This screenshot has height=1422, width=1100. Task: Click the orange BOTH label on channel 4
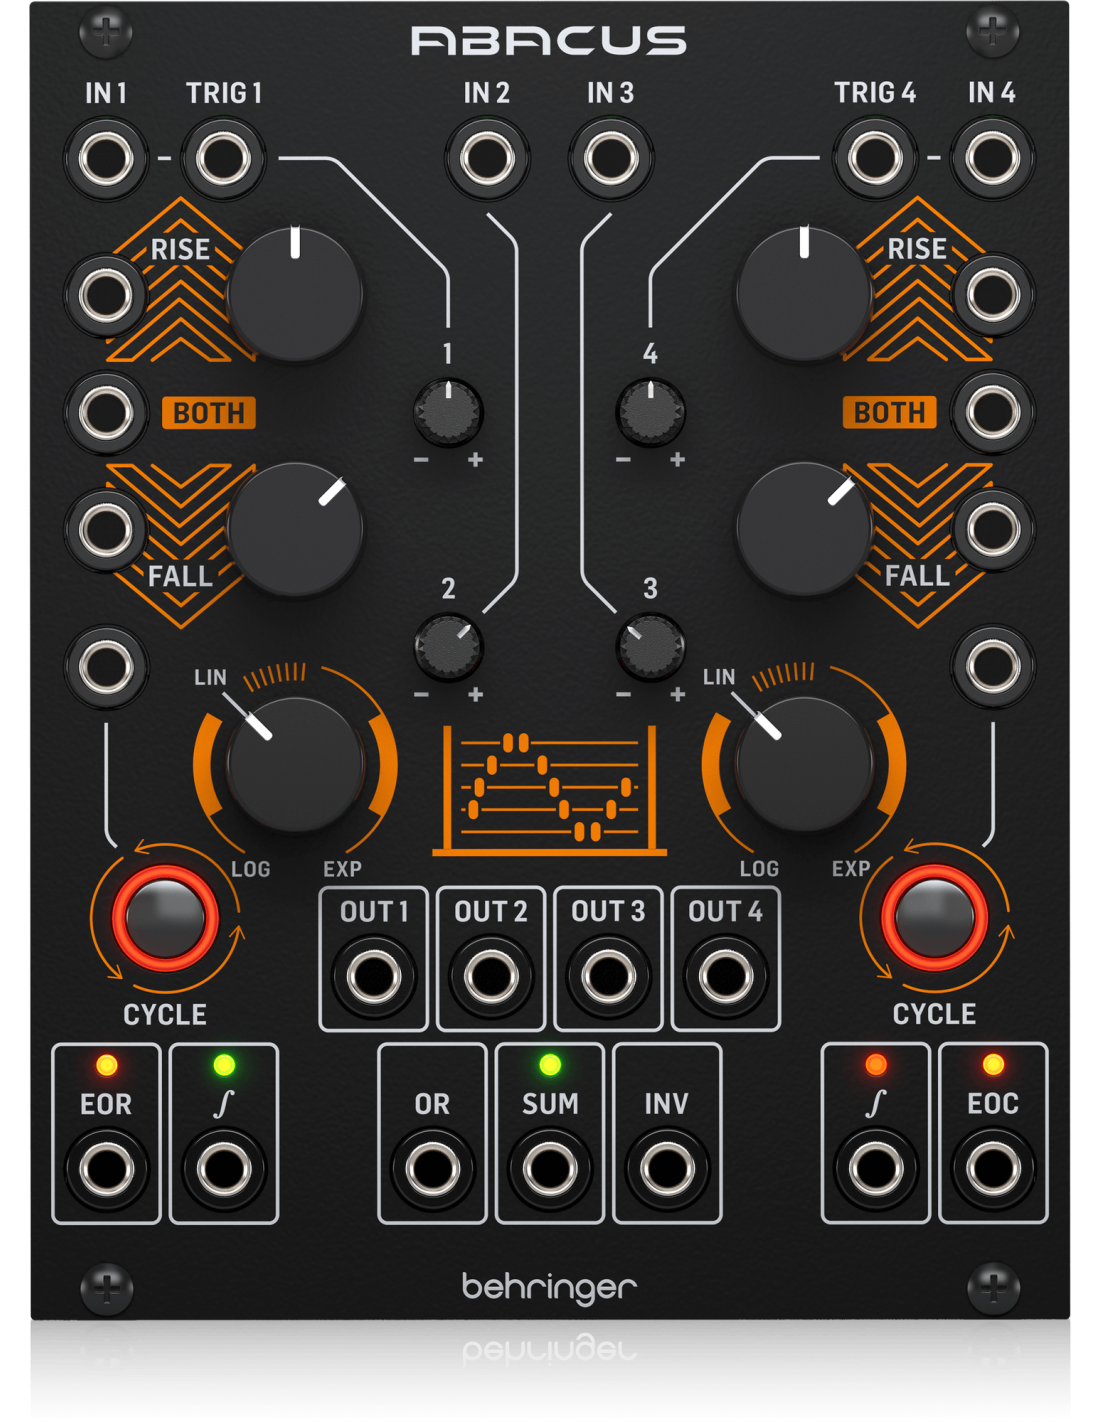(x=889, y=413)
